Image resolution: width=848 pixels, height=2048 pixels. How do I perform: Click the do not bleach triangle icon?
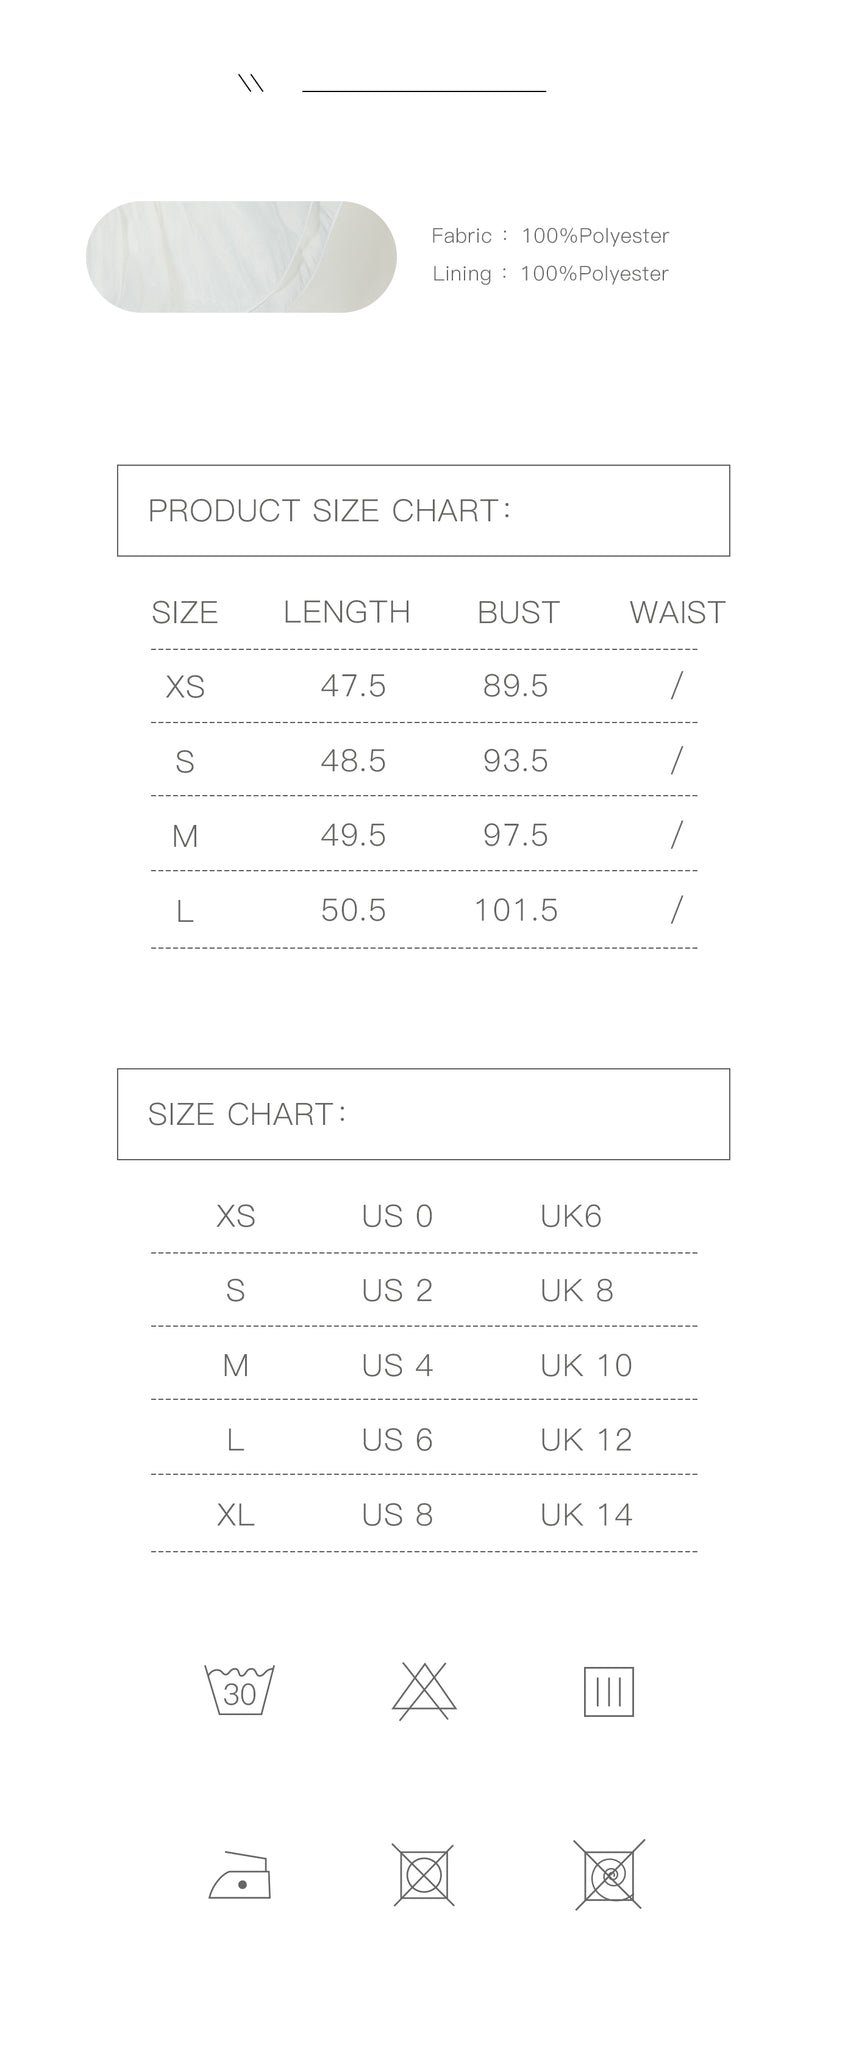coord(424,1691)
